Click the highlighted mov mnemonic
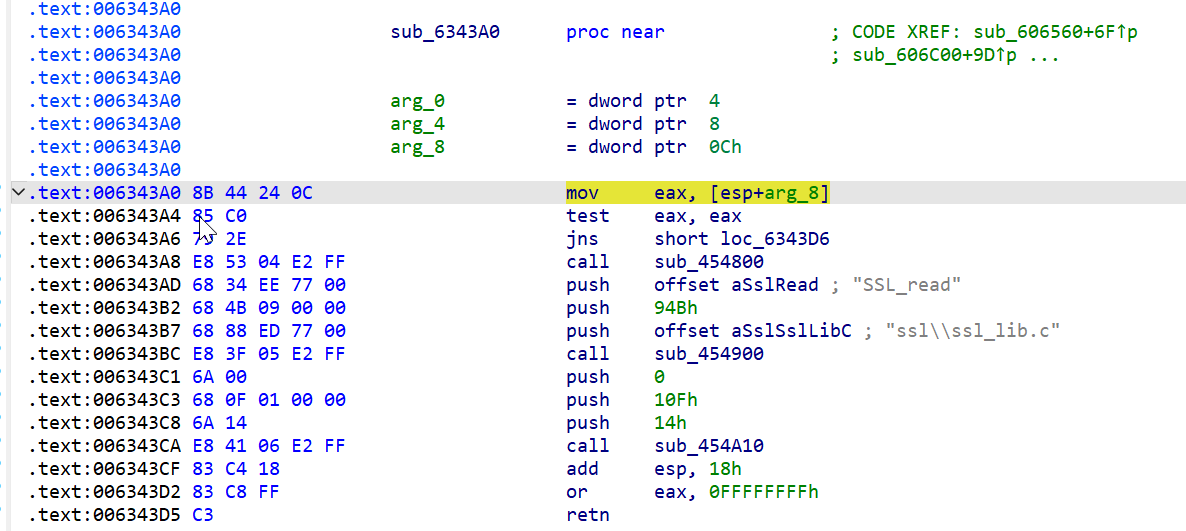 click(x=582, y=193)
